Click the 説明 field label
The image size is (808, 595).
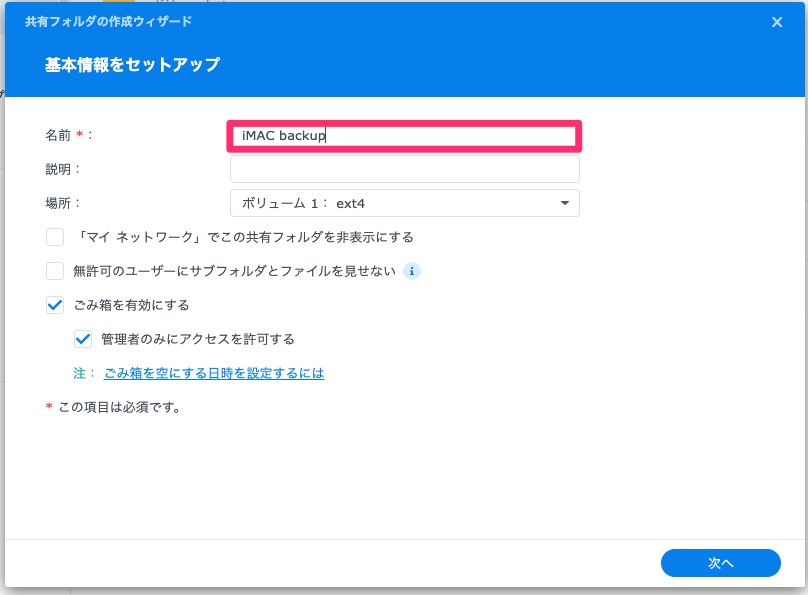(58, 169)
